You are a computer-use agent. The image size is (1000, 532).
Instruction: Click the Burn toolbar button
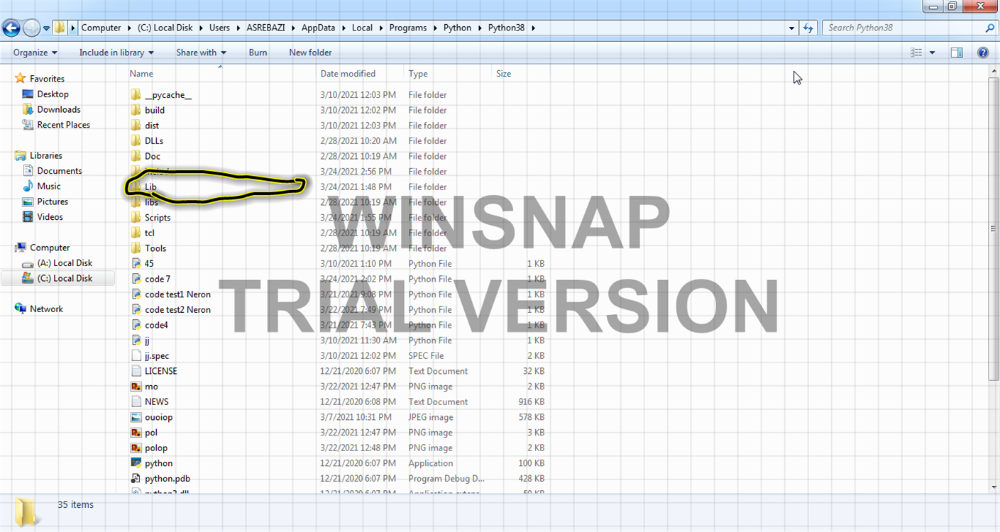pos(257,52)
